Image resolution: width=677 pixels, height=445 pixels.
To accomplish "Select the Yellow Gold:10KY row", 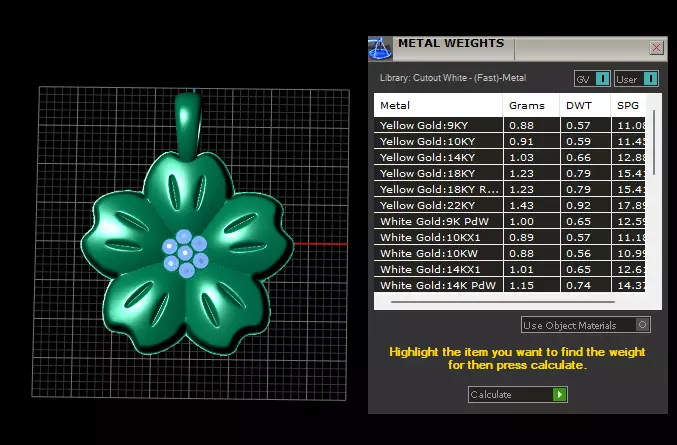I will click(x=509, y=141).
